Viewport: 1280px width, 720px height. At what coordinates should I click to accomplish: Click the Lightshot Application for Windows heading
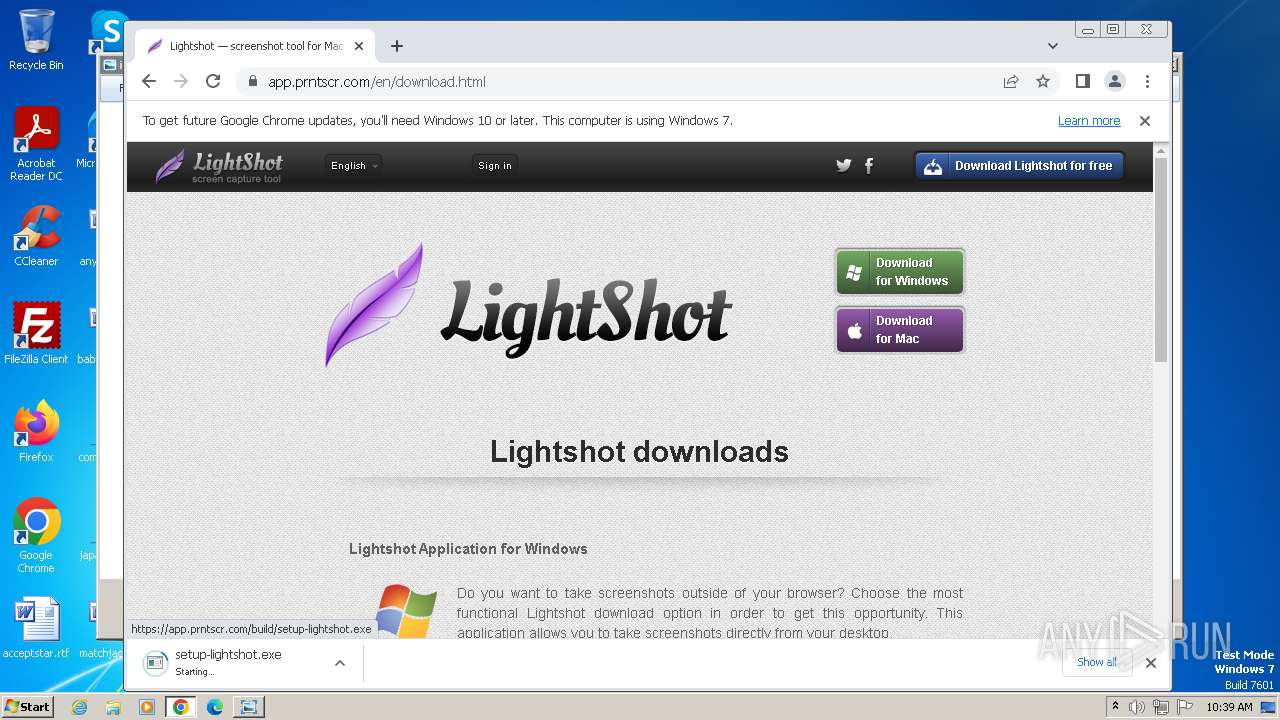coord(468,549)
